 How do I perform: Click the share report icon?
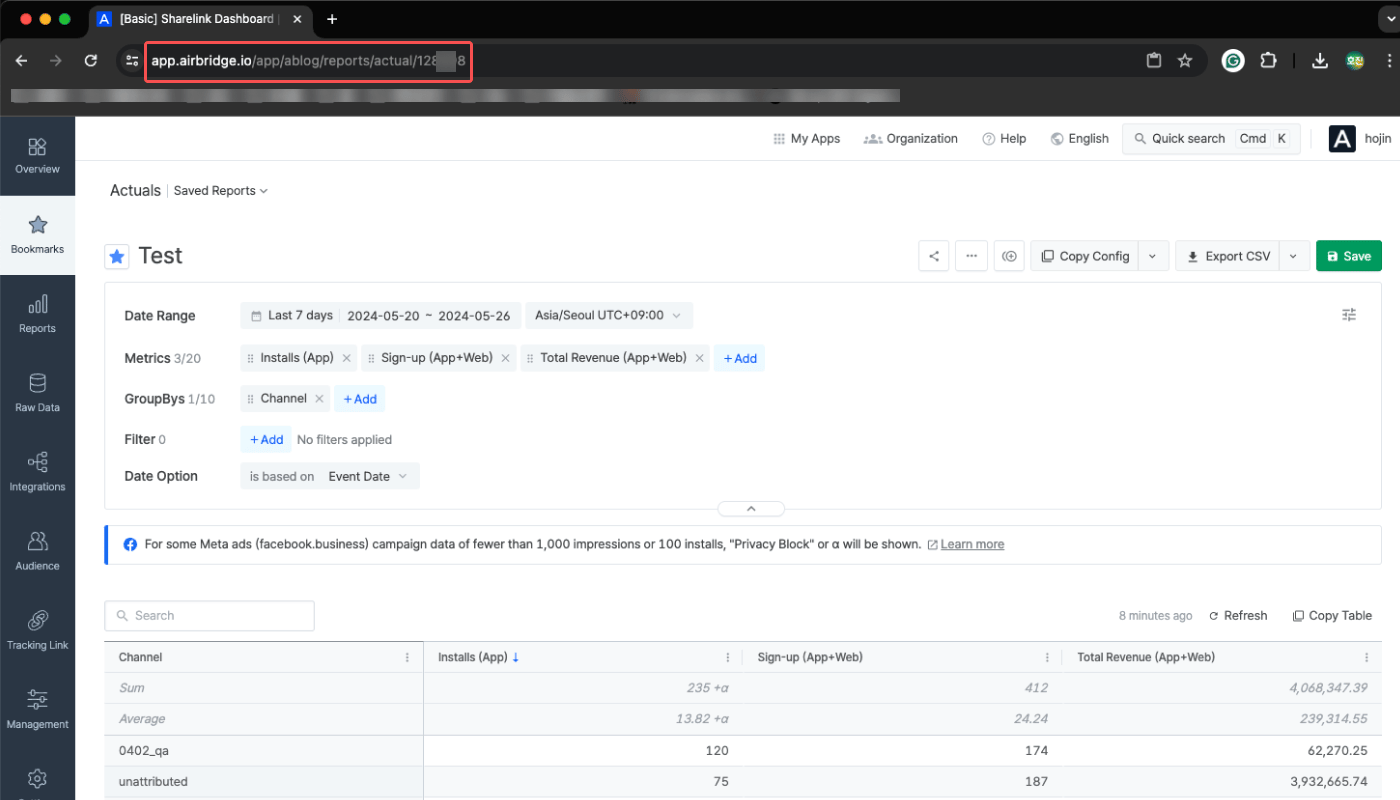coord(934,256)
